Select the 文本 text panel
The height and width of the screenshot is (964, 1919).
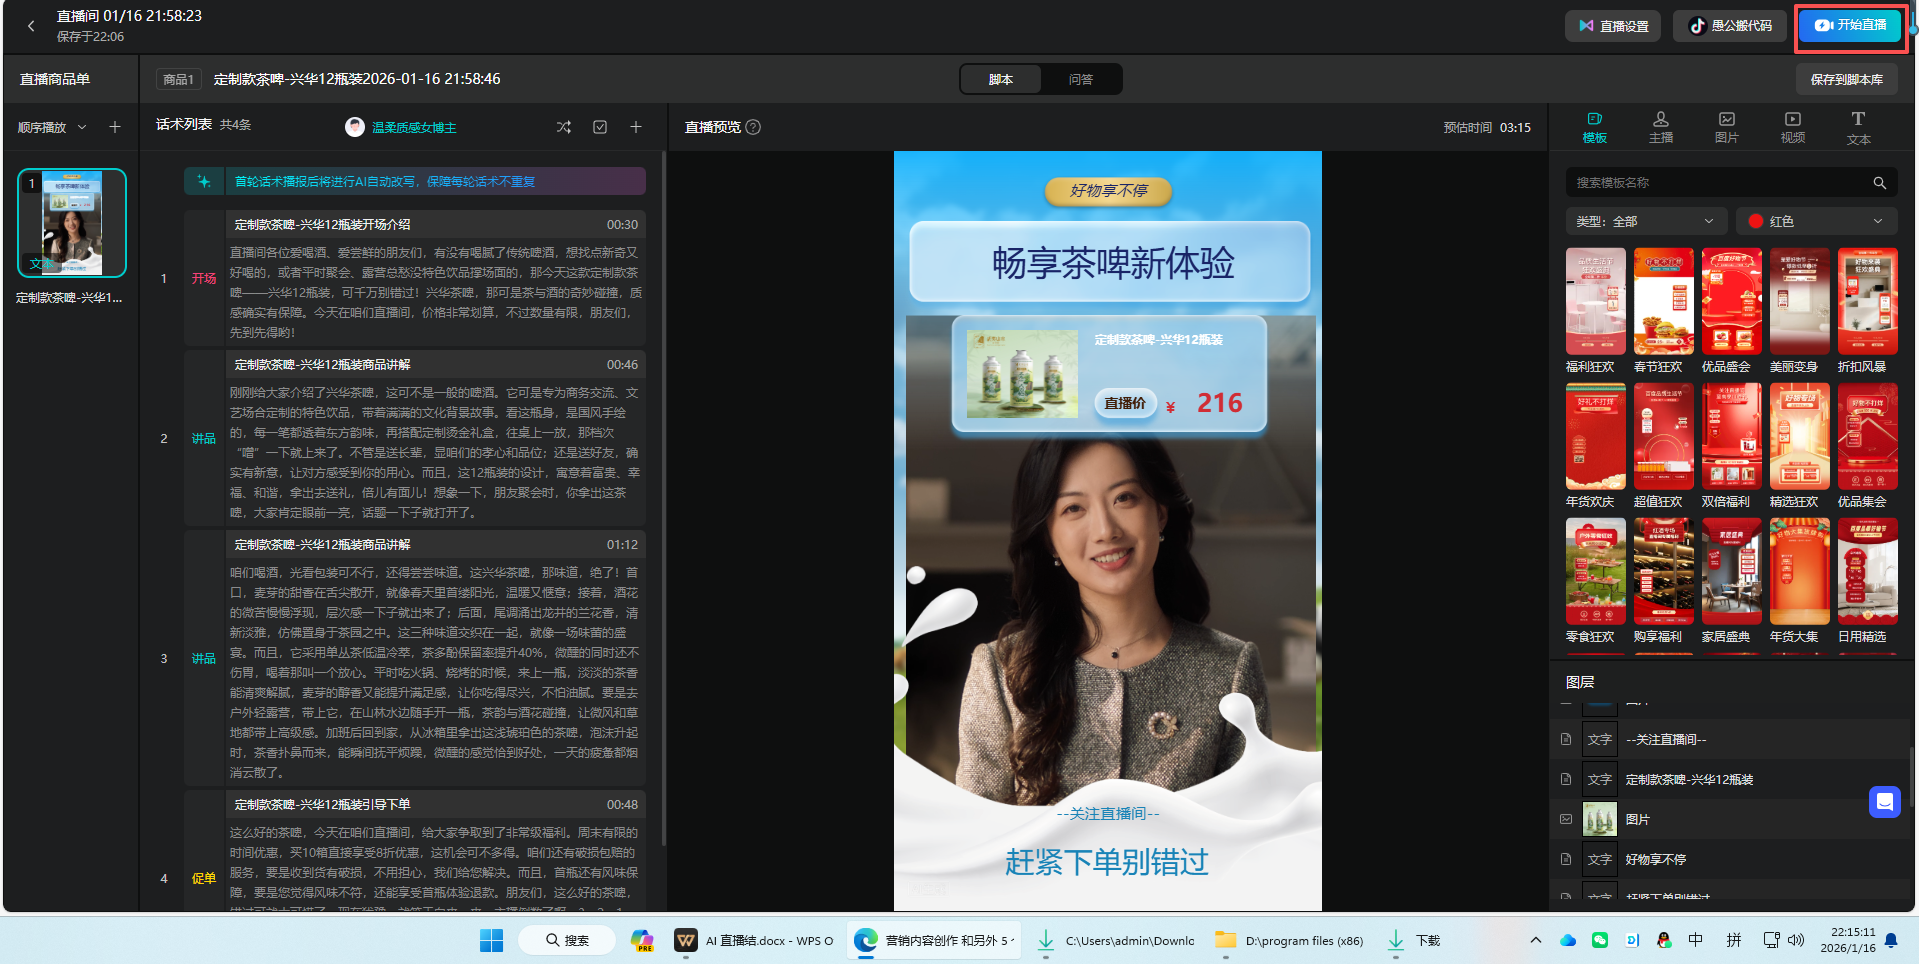[1858, 127]
